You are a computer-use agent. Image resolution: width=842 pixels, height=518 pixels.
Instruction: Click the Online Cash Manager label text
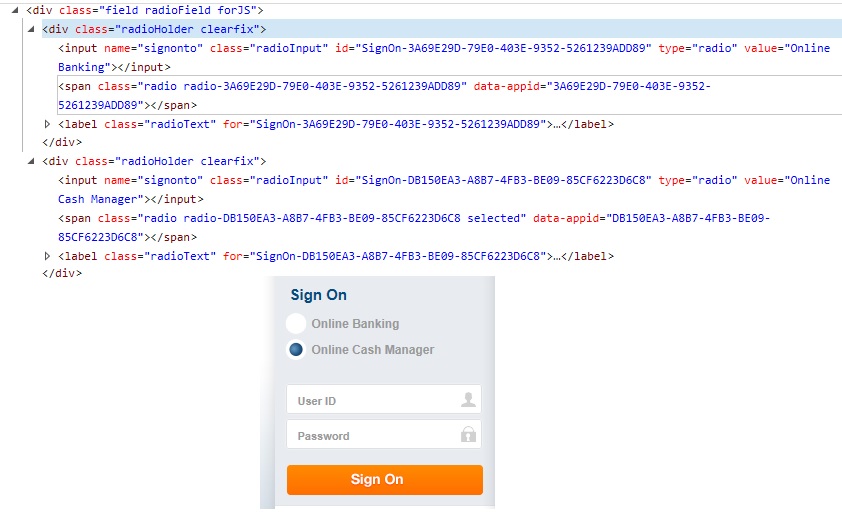coord(373,350)
